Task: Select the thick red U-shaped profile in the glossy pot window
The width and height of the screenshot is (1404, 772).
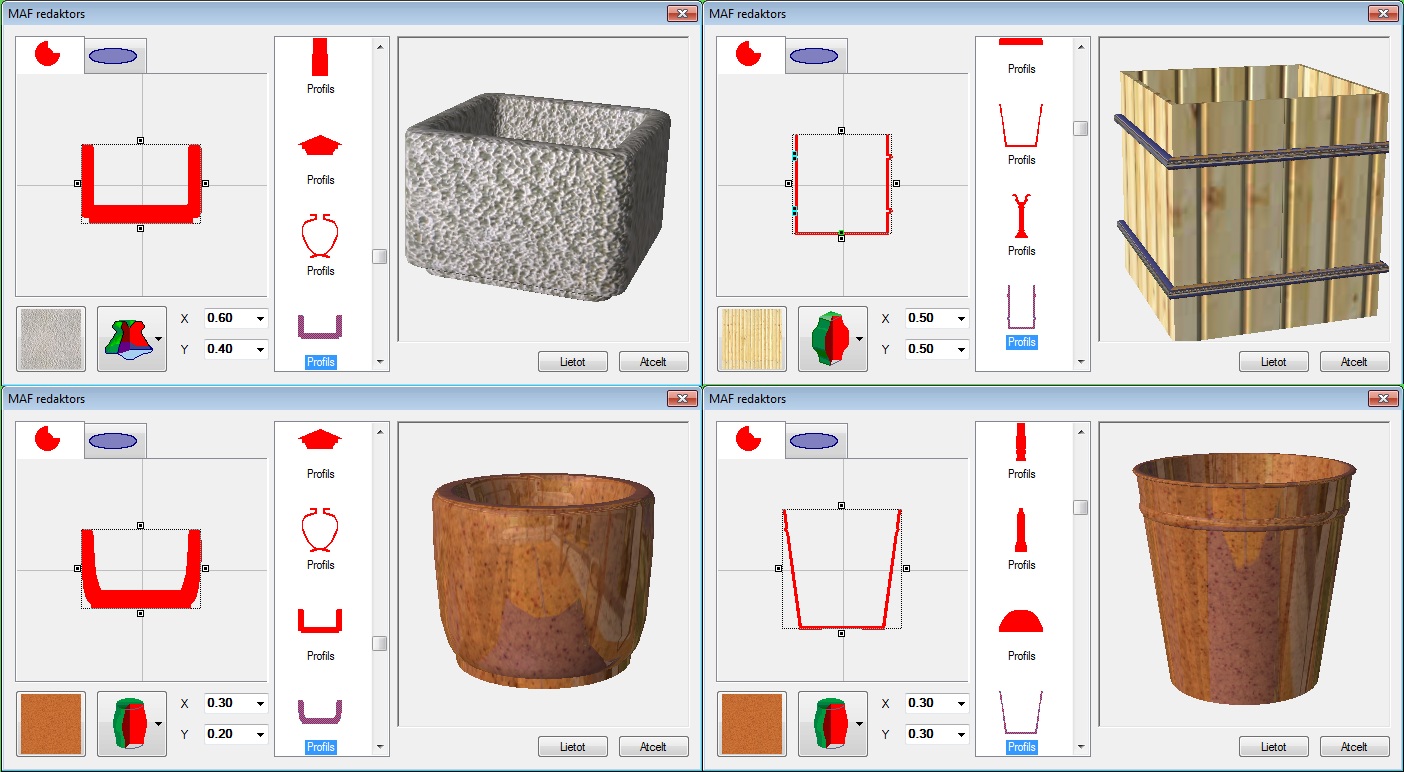Action: click(x=320, y=621)
